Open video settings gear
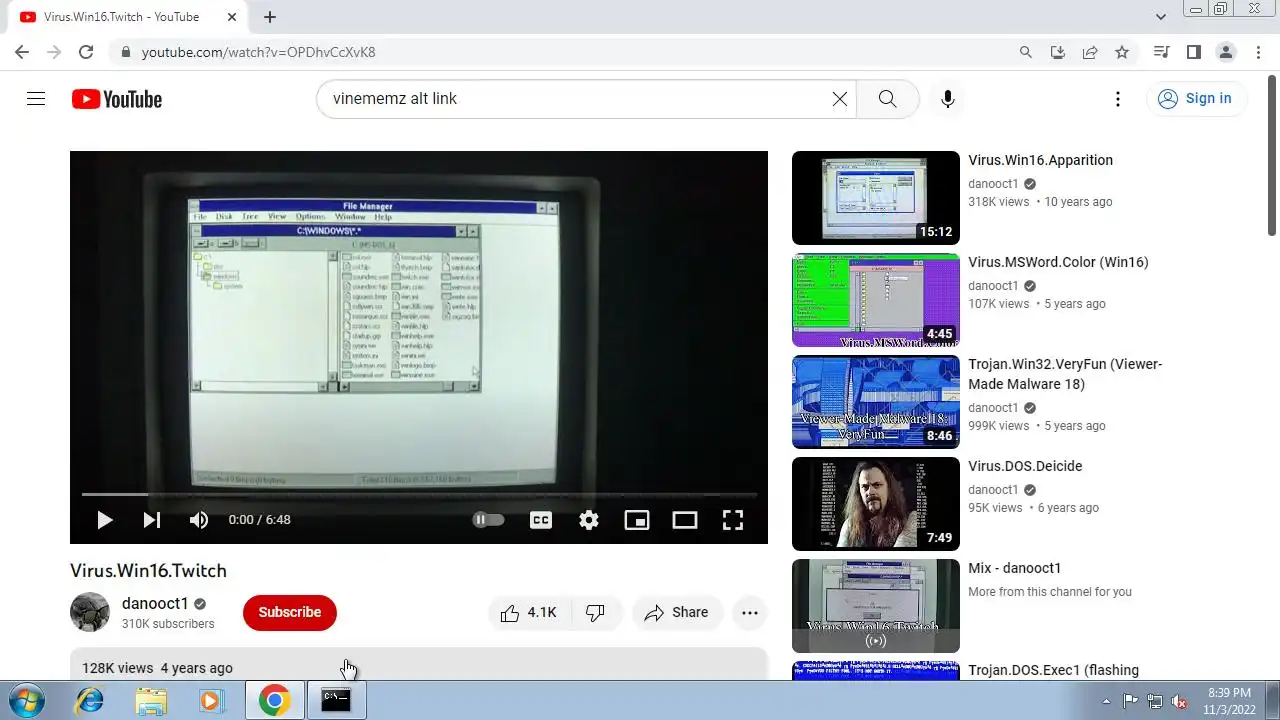Viewport: 1280px width, 720px height. click(x=589, y=520)
